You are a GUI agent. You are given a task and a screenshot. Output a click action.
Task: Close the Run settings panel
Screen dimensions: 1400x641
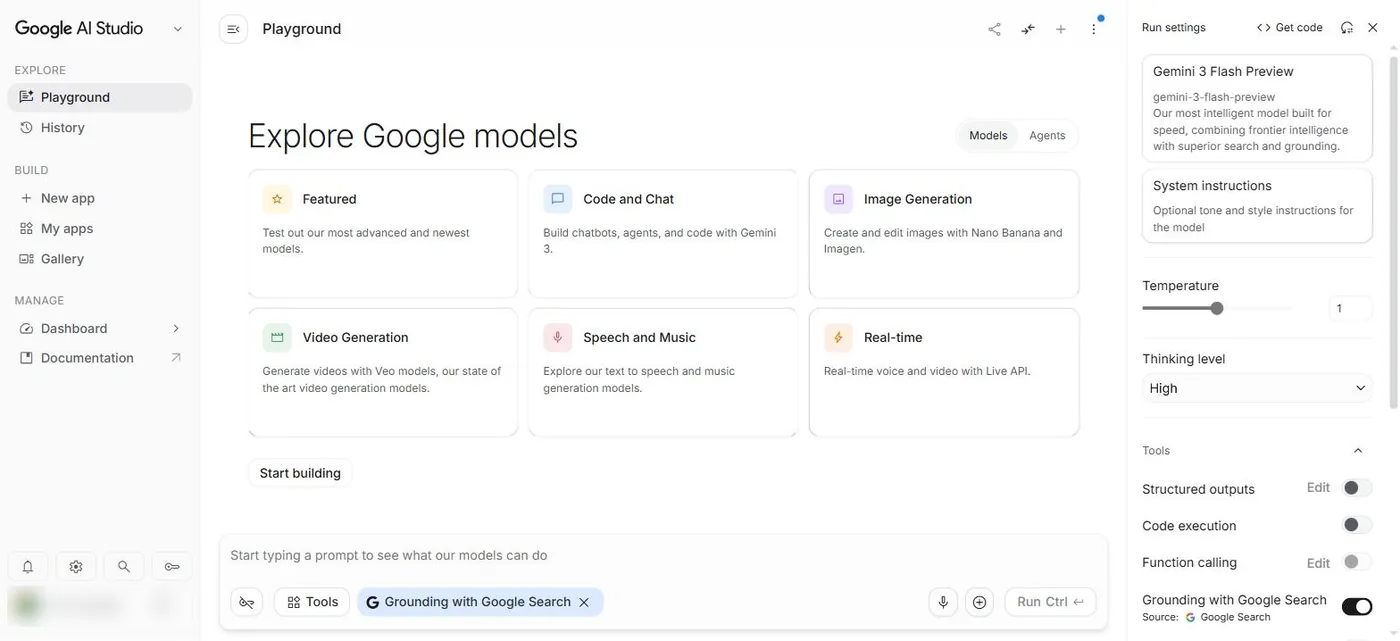pyautogui.click(x=1373, y=28)
